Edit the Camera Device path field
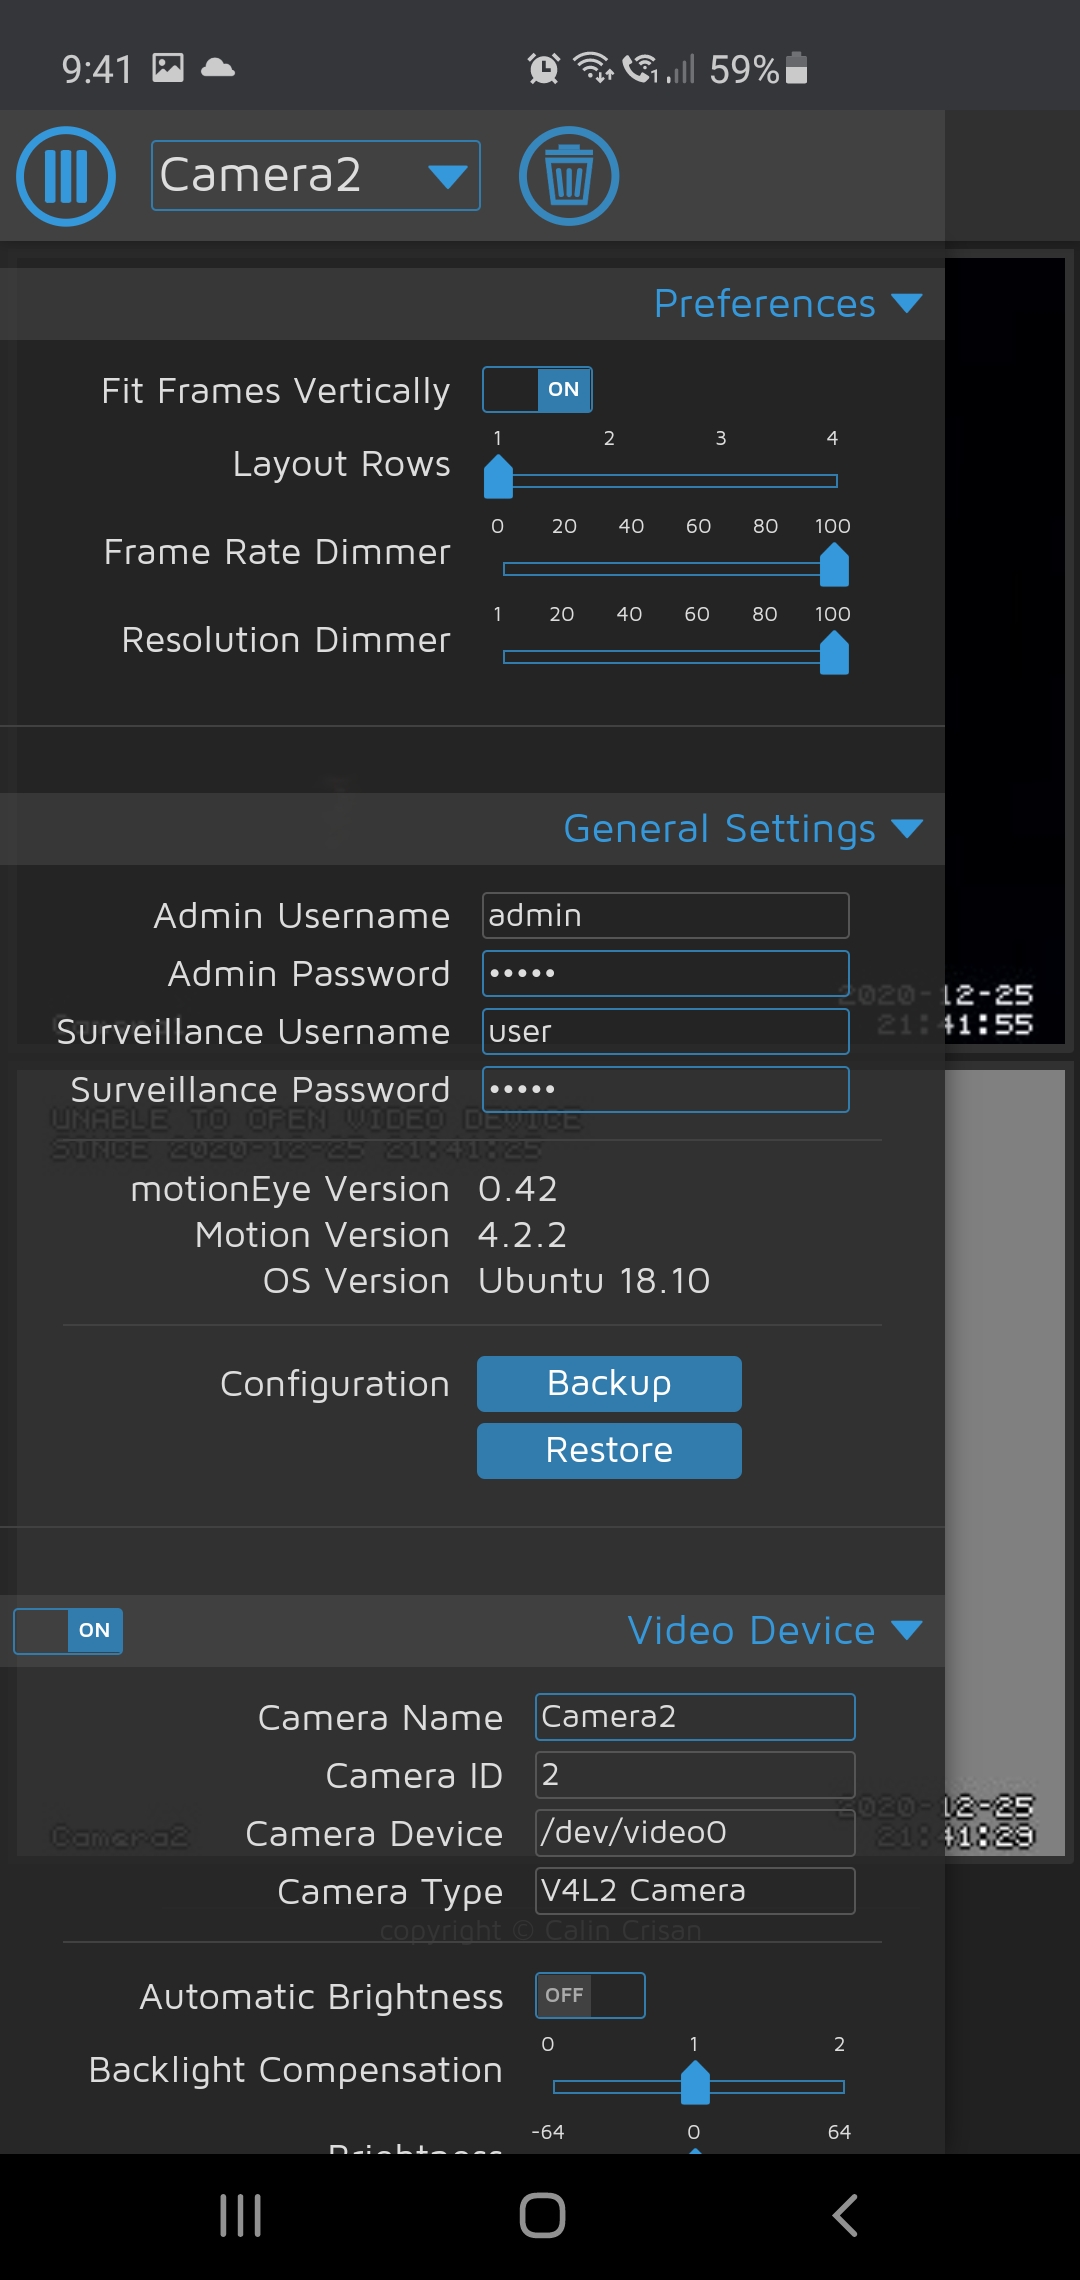The image size is (1080, 2280). click(x=694, y=1832)
